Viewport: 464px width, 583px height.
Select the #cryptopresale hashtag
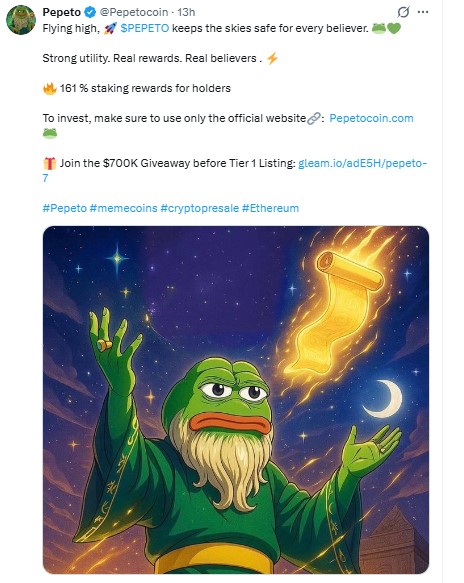200,208
